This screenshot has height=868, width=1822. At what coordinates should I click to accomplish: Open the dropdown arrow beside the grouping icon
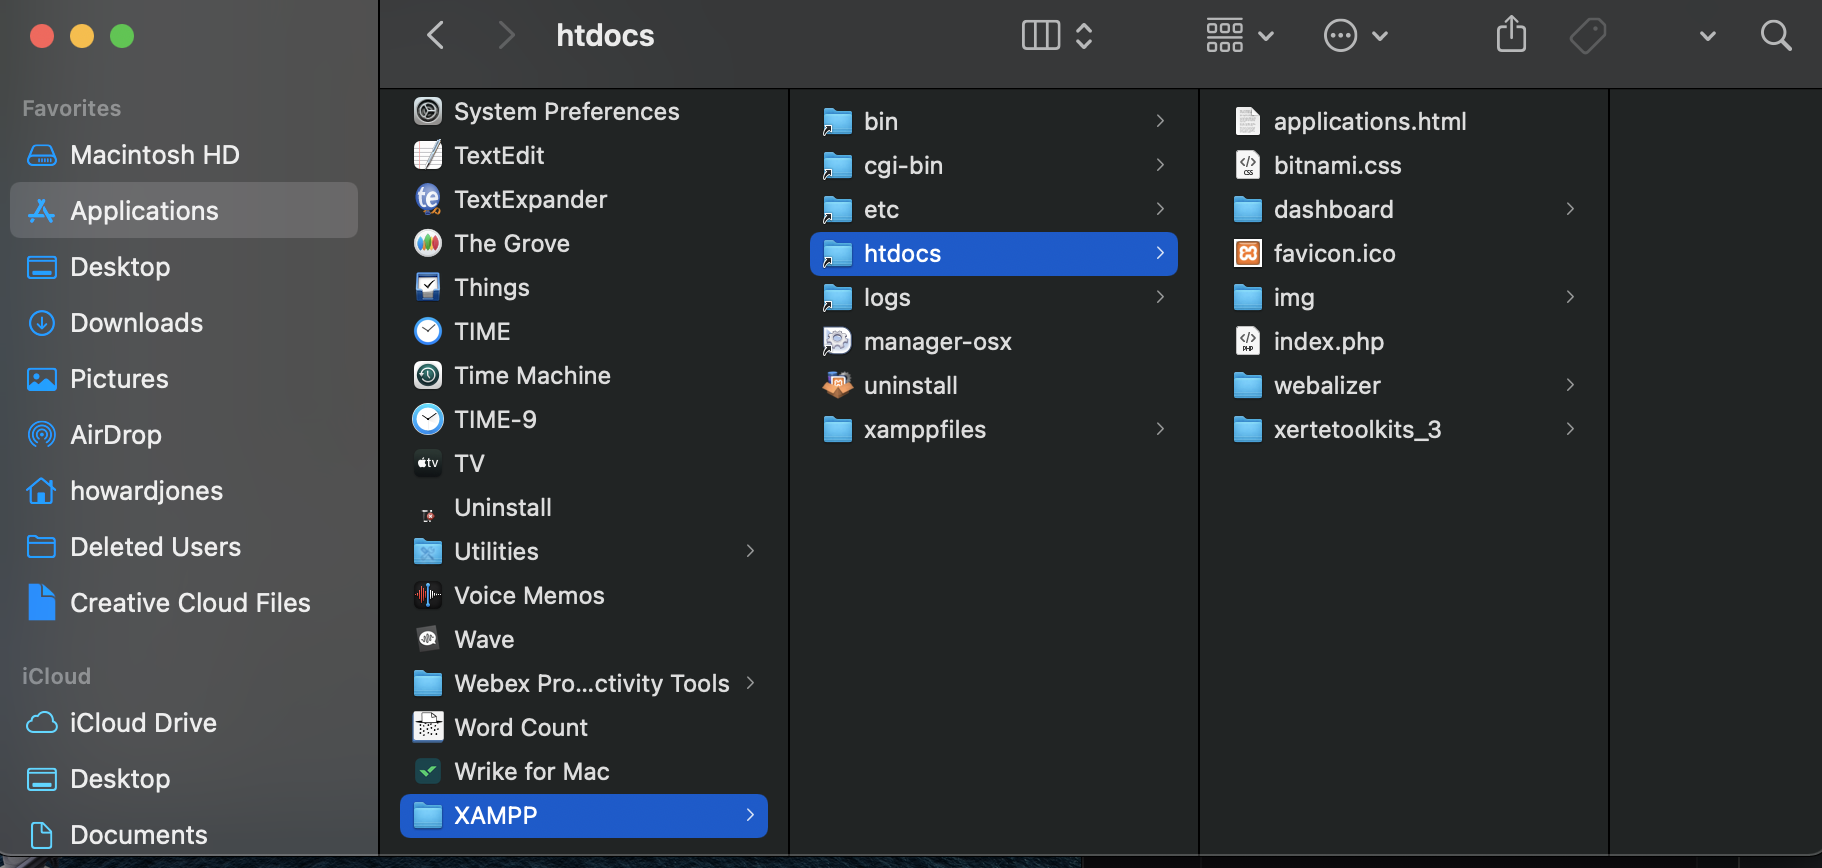click(x=1266, y=36)
